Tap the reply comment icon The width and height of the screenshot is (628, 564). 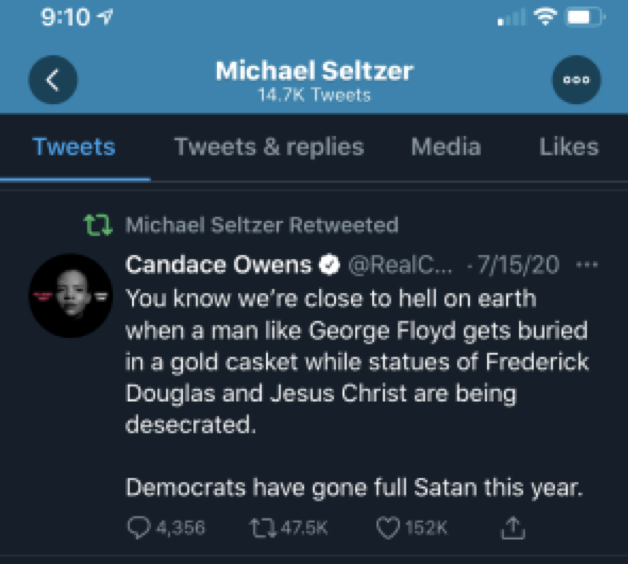pos(139,526)
